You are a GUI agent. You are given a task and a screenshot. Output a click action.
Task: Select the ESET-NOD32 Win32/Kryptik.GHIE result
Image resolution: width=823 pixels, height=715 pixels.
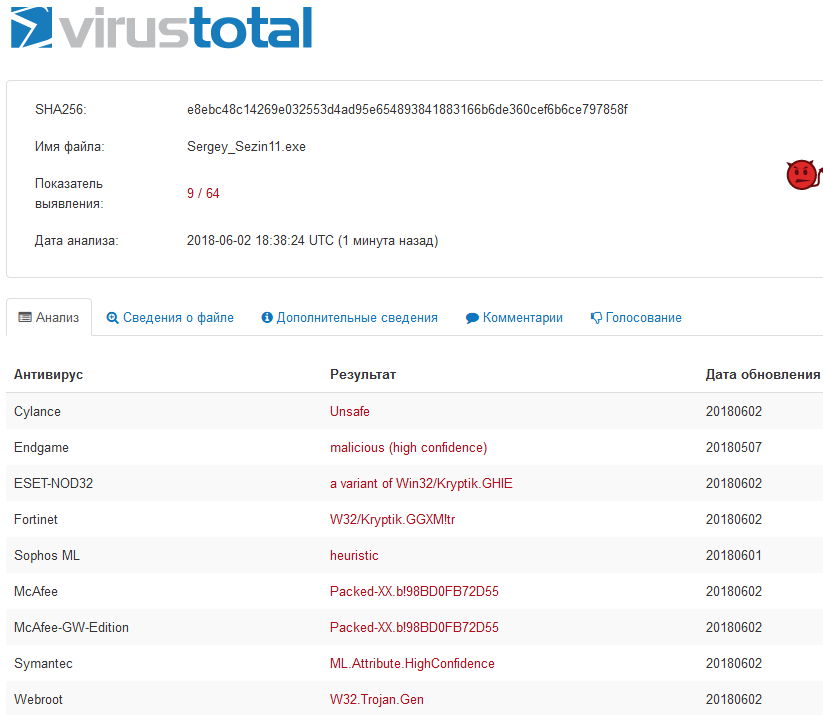[421, 483]
